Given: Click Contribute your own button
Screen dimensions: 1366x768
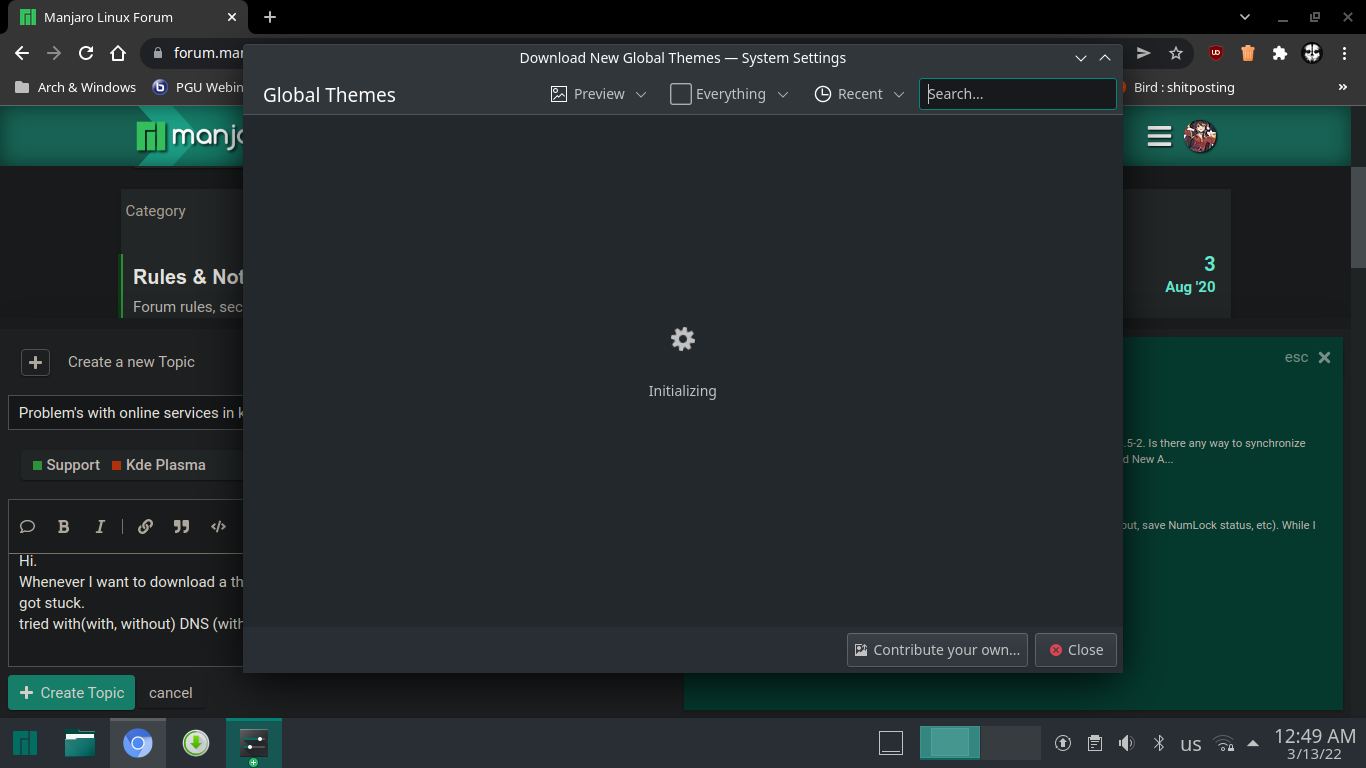Looking at the screenshot, I should point(937,650).
